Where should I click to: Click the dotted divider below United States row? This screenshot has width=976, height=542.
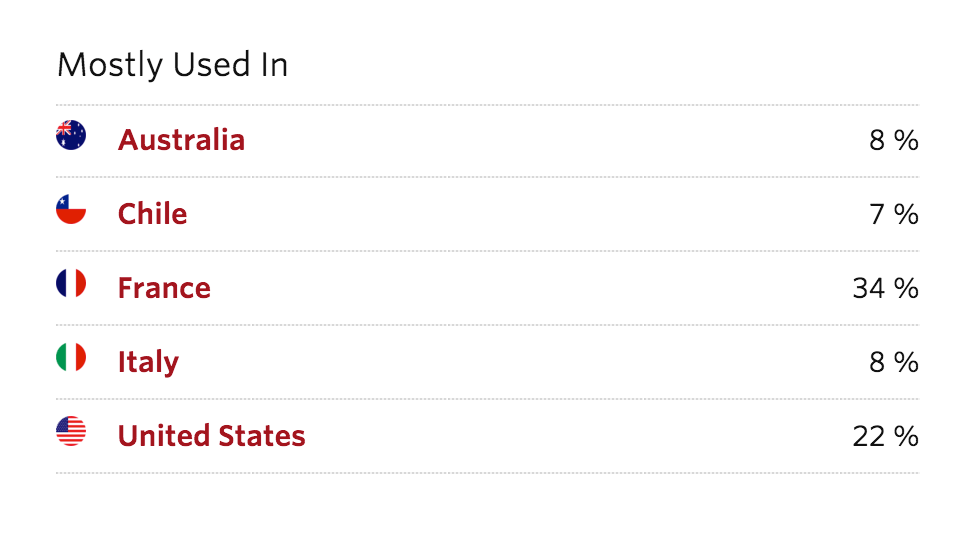(487, 473)
